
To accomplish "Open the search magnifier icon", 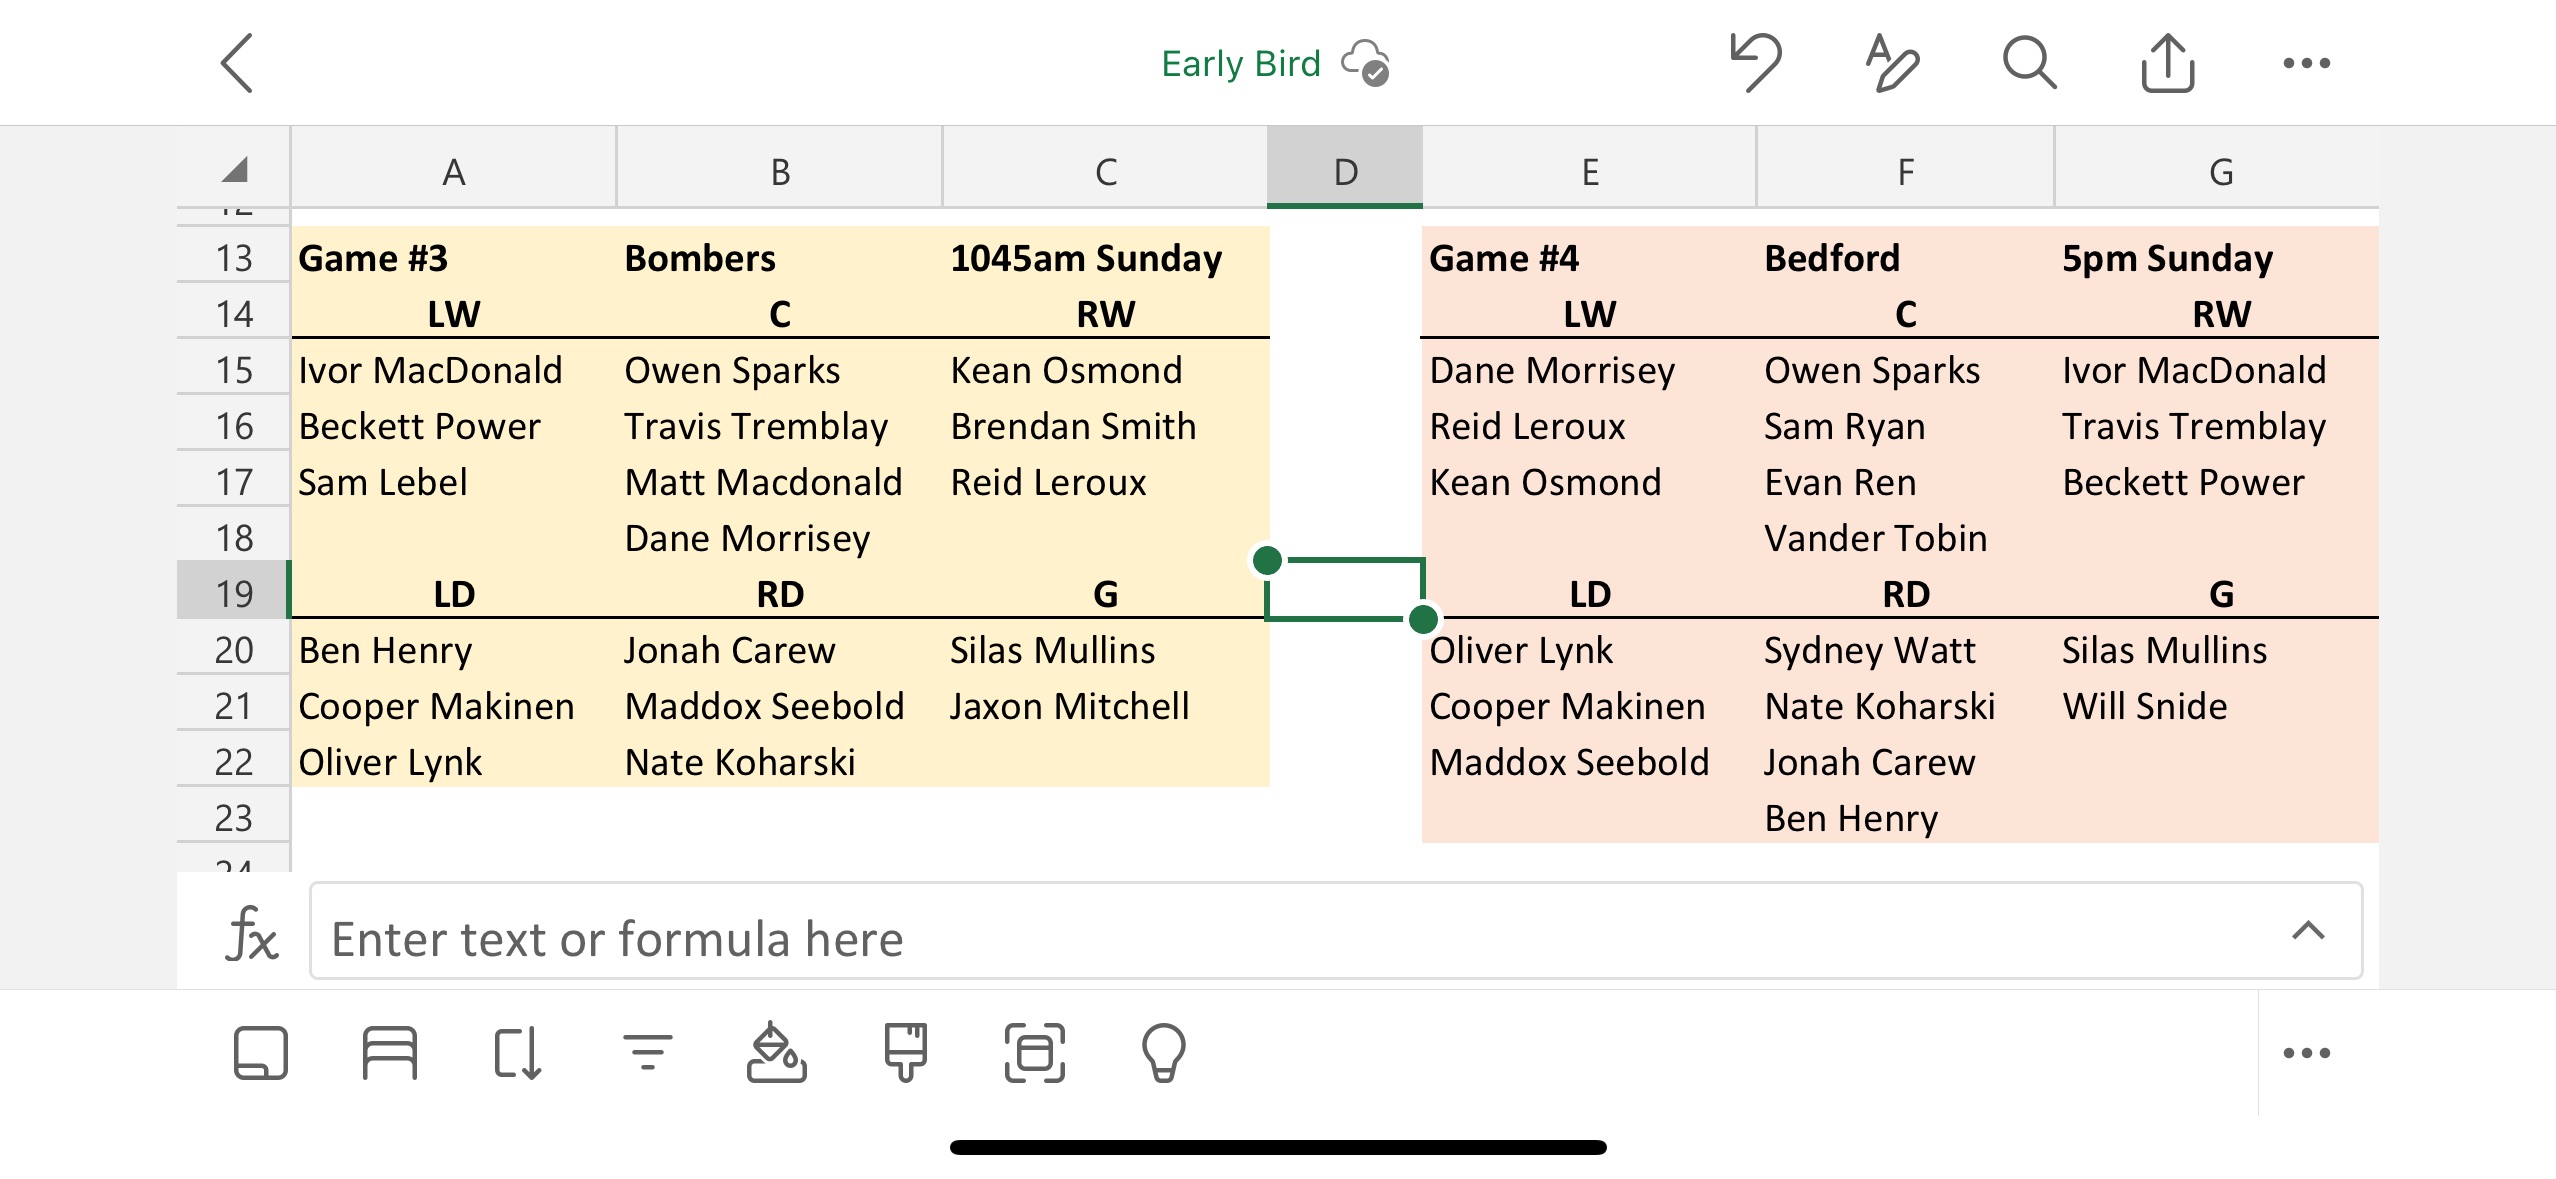I will (2028, 63).
